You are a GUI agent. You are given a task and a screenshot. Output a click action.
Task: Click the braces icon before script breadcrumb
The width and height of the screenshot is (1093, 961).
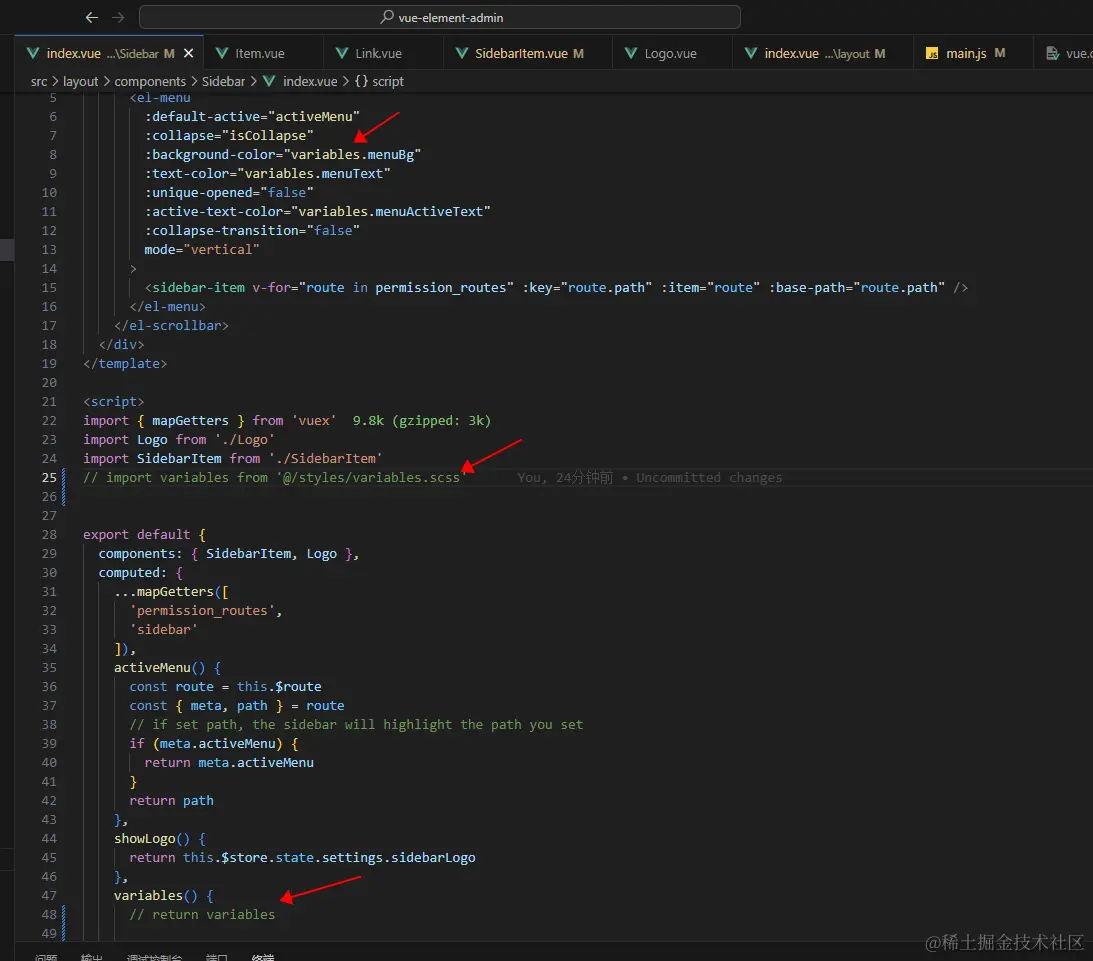[x=361, y=82]
